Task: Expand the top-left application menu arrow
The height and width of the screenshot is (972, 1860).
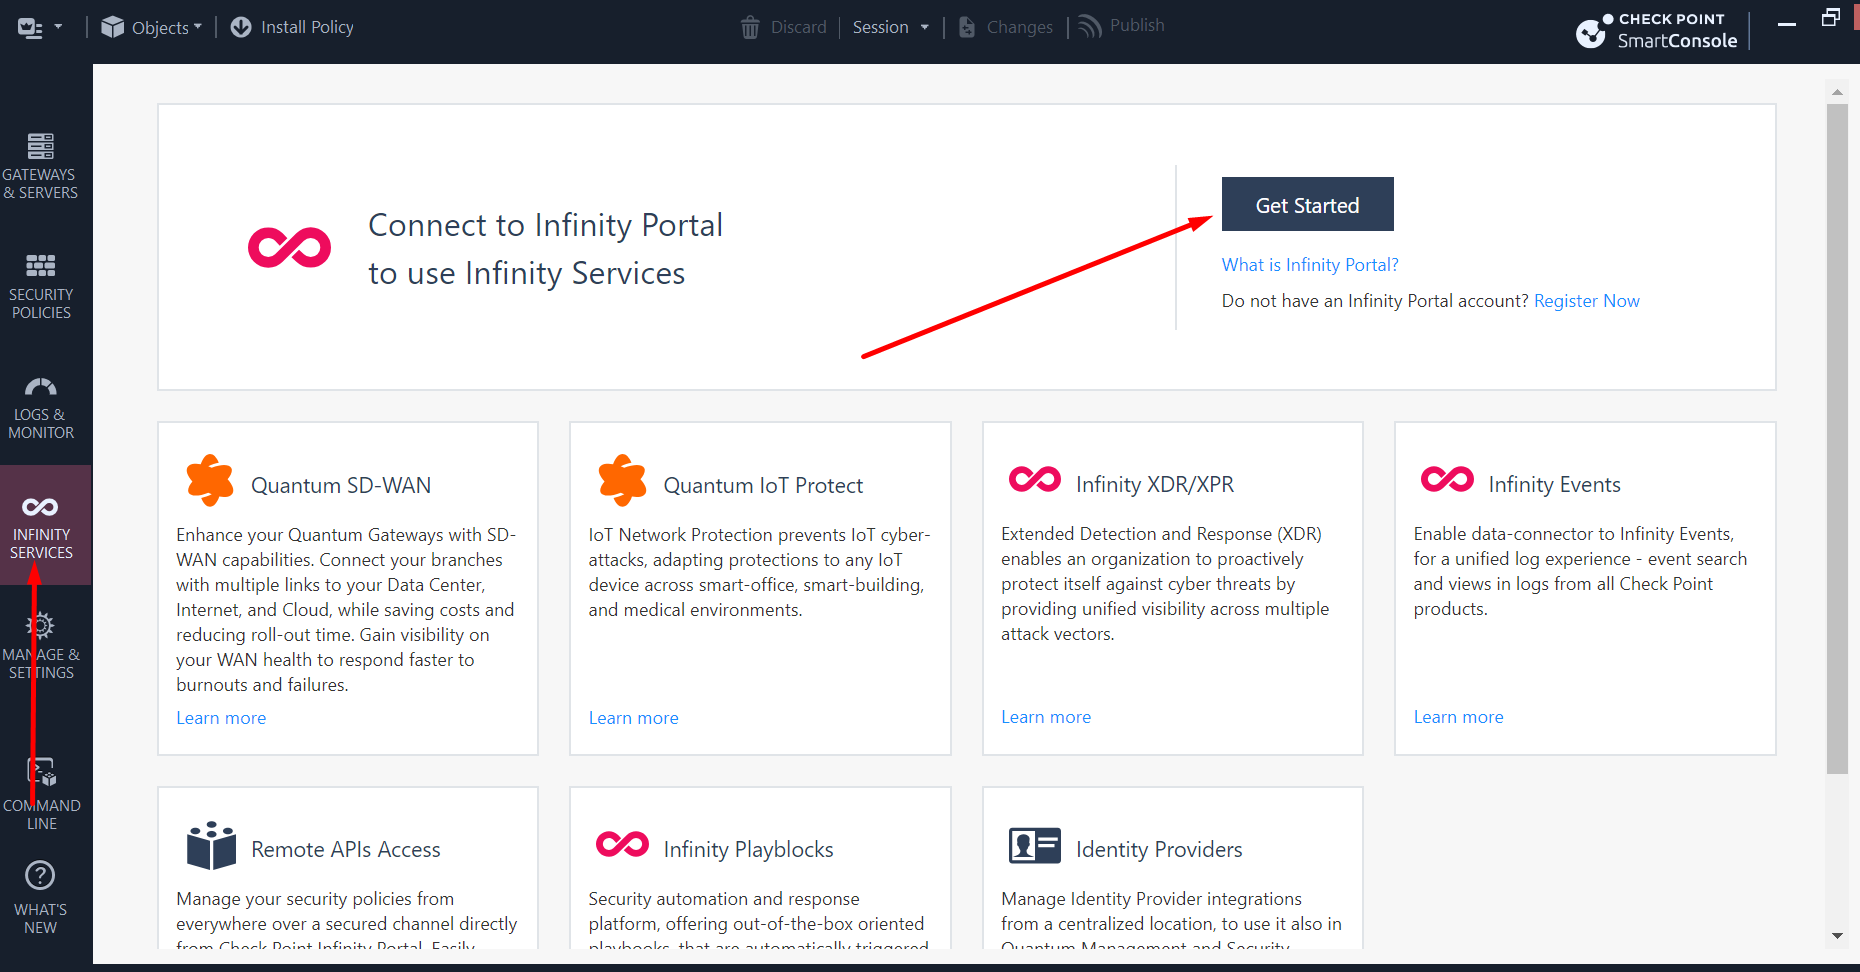Action: click(57, 26)
